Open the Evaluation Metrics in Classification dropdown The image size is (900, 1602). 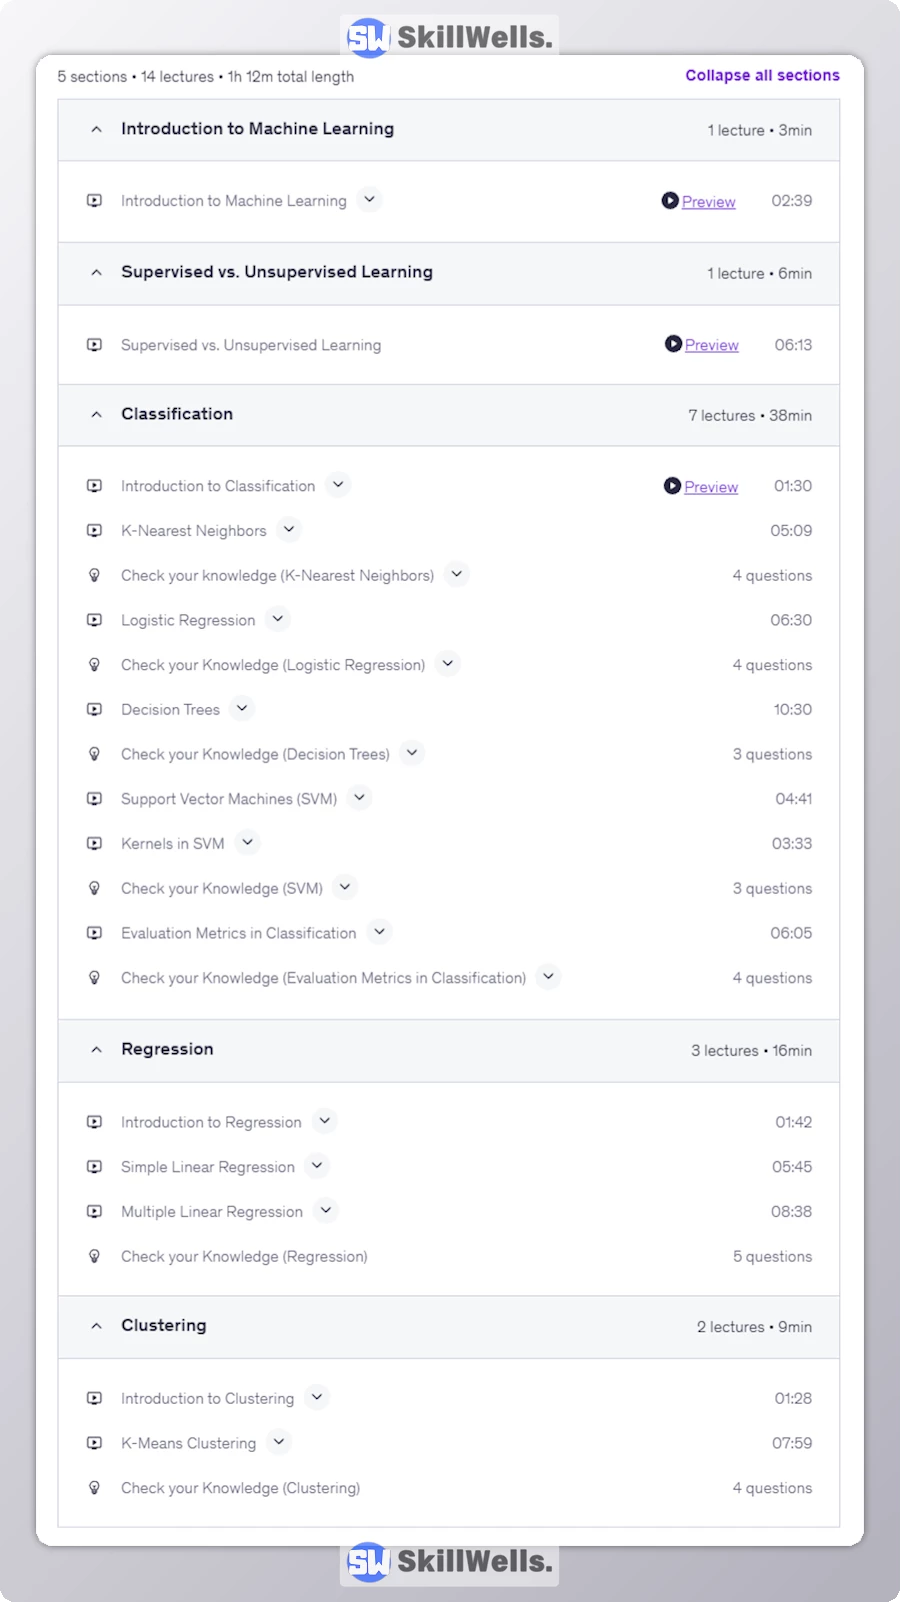pyautogui.click(x=379, y=932)
